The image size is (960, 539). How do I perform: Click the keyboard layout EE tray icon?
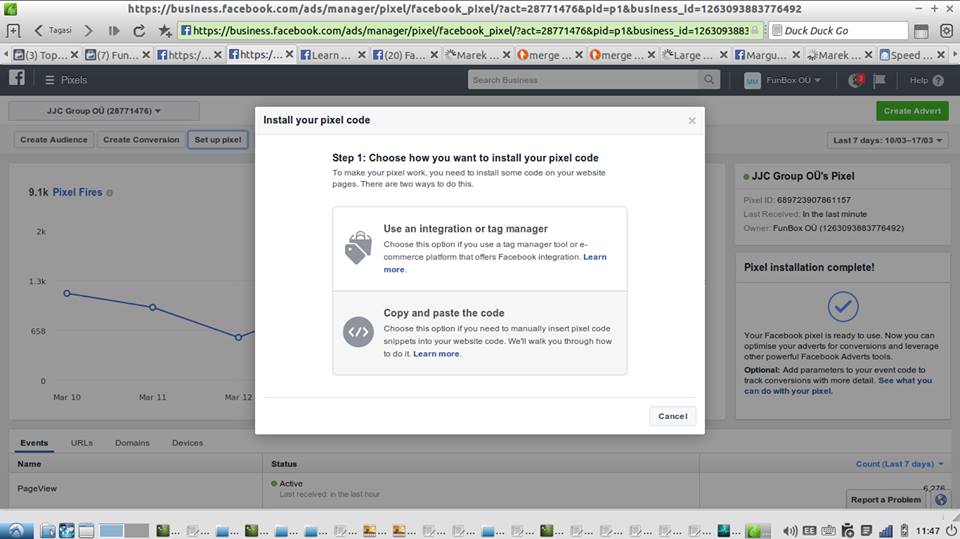(x=809, y=530)
